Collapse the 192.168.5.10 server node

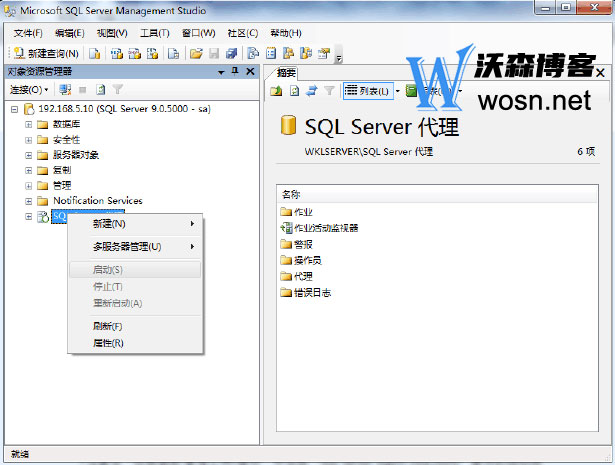click(15, 109)
